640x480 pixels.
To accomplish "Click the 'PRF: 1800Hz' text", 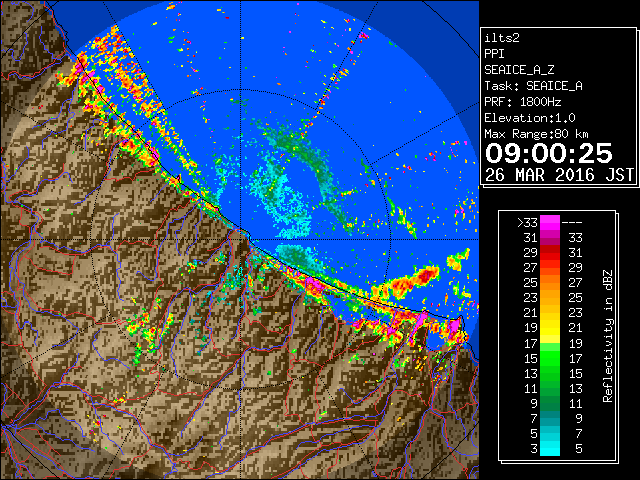I will [x=522, y=102].
